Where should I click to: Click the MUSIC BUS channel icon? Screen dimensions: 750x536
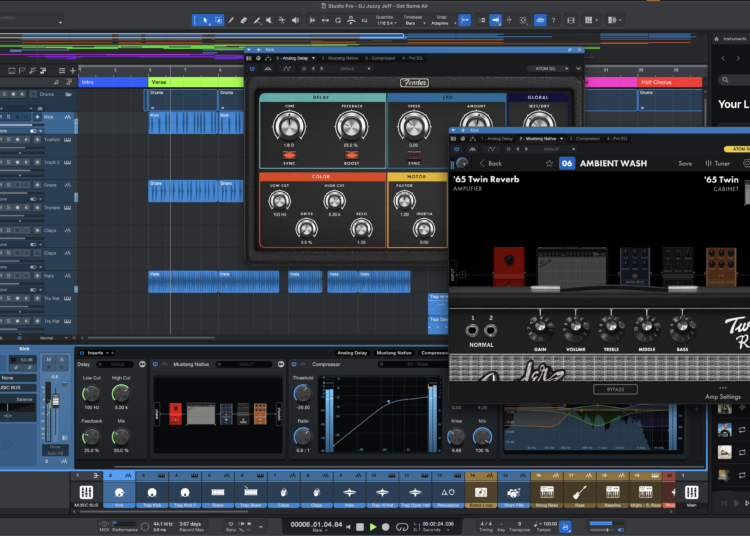[86, 492]
